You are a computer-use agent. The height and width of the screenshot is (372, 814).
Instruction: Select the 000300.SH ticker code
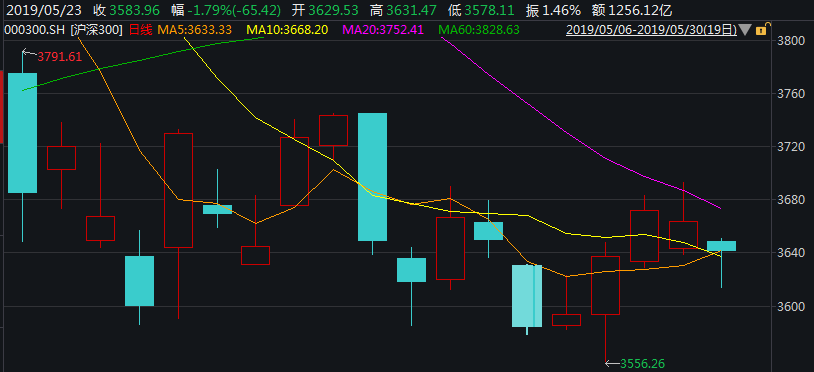(35, 30)
